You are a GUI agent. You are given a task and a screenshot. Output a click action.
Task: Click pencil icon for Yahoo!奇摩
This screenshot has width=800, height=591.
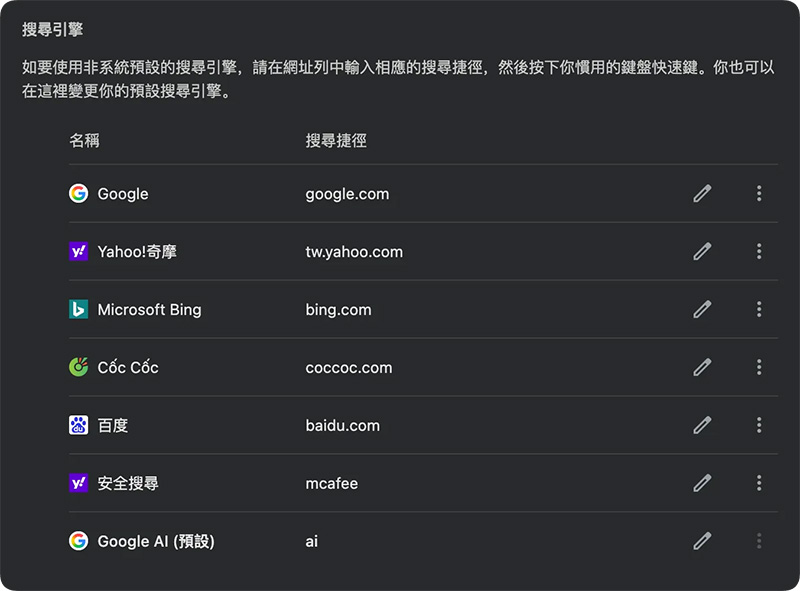702,252
